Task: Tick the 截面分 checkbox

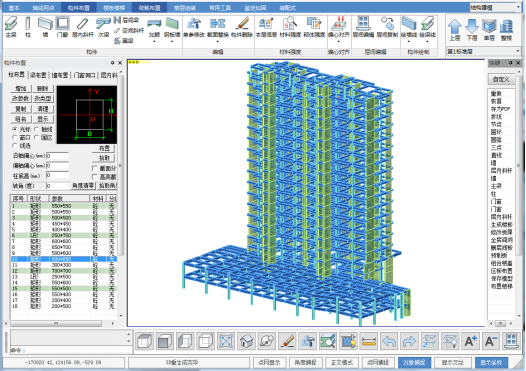Action: (95, 168)
